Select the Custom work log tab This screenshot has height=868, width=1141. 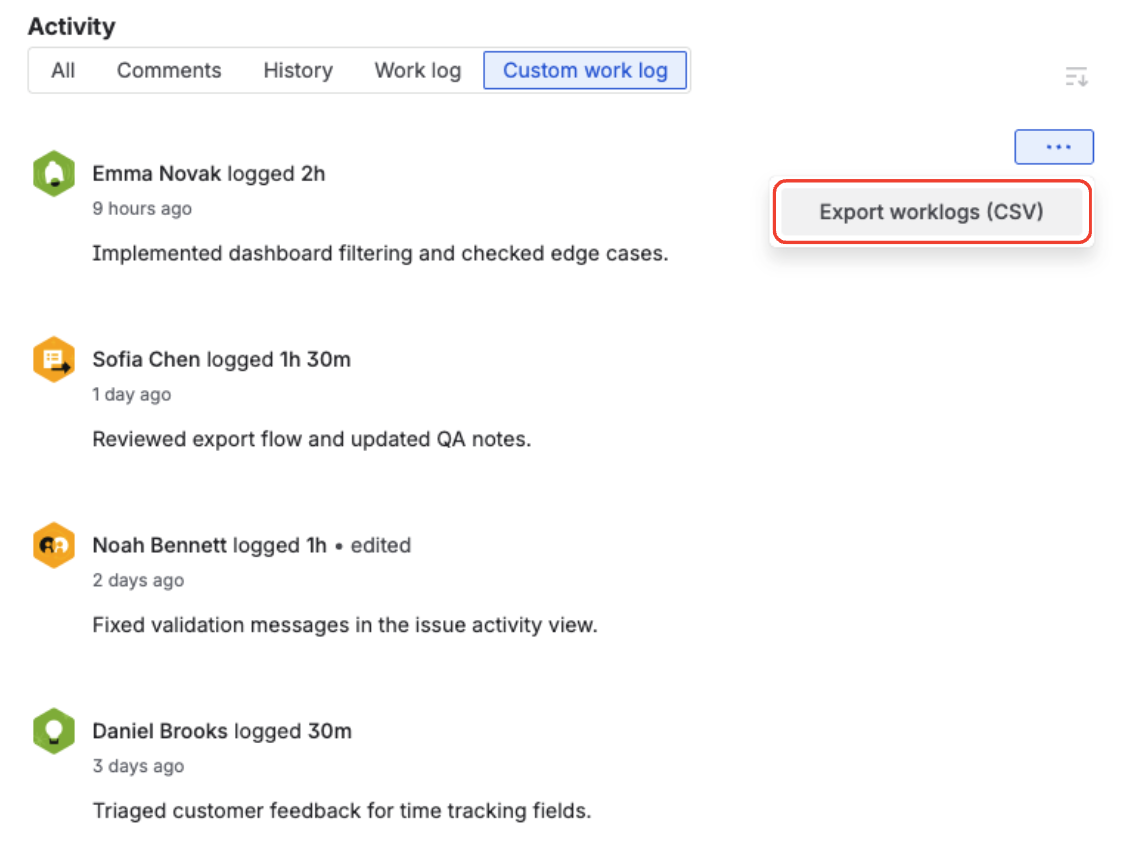tap(585, 70)
